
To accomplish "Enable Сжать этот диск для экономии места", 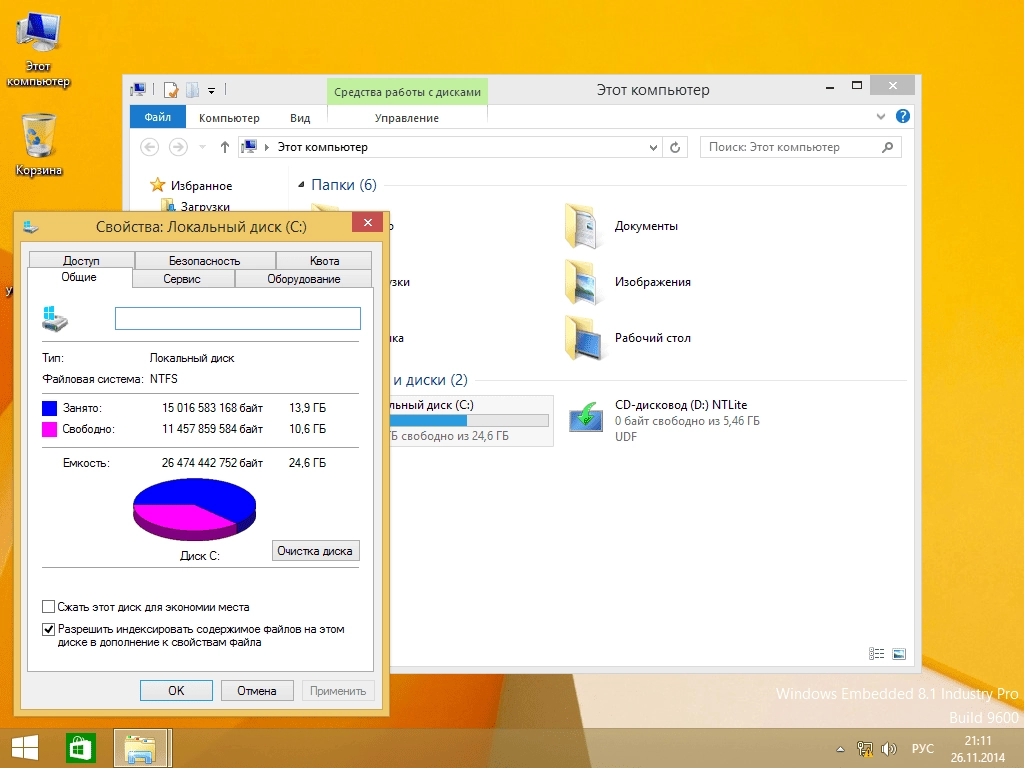I will [x=48, y=607].
